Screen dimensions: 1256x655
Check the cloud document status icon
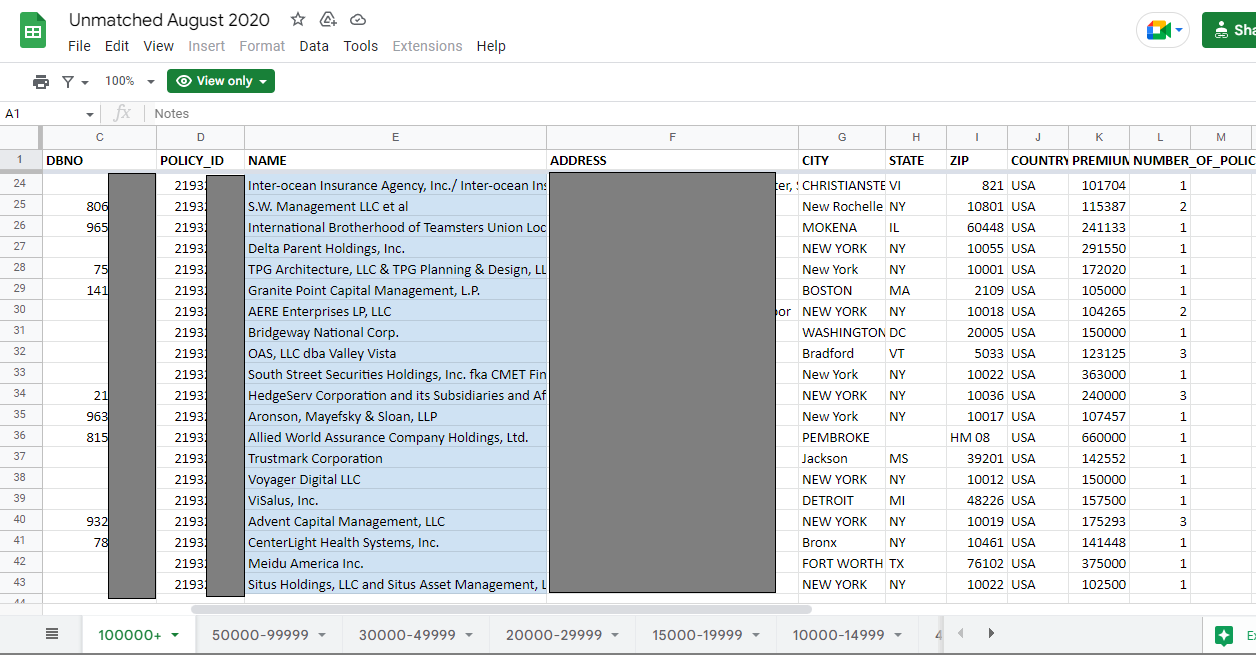tap(358, 20)
